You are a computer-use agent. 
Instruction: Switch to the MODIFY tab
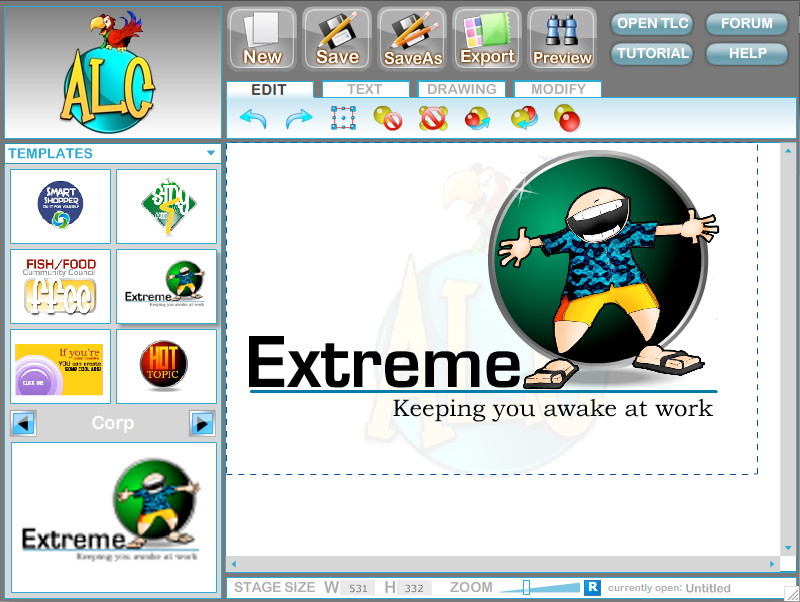click(558, 89)
